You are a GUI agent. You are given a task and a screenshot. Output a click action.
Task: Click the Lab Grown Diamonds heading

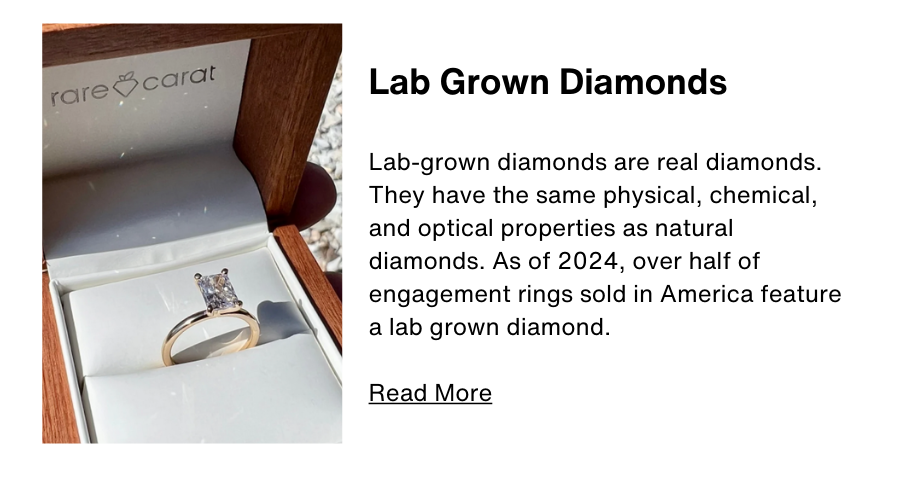click(548, 81)
